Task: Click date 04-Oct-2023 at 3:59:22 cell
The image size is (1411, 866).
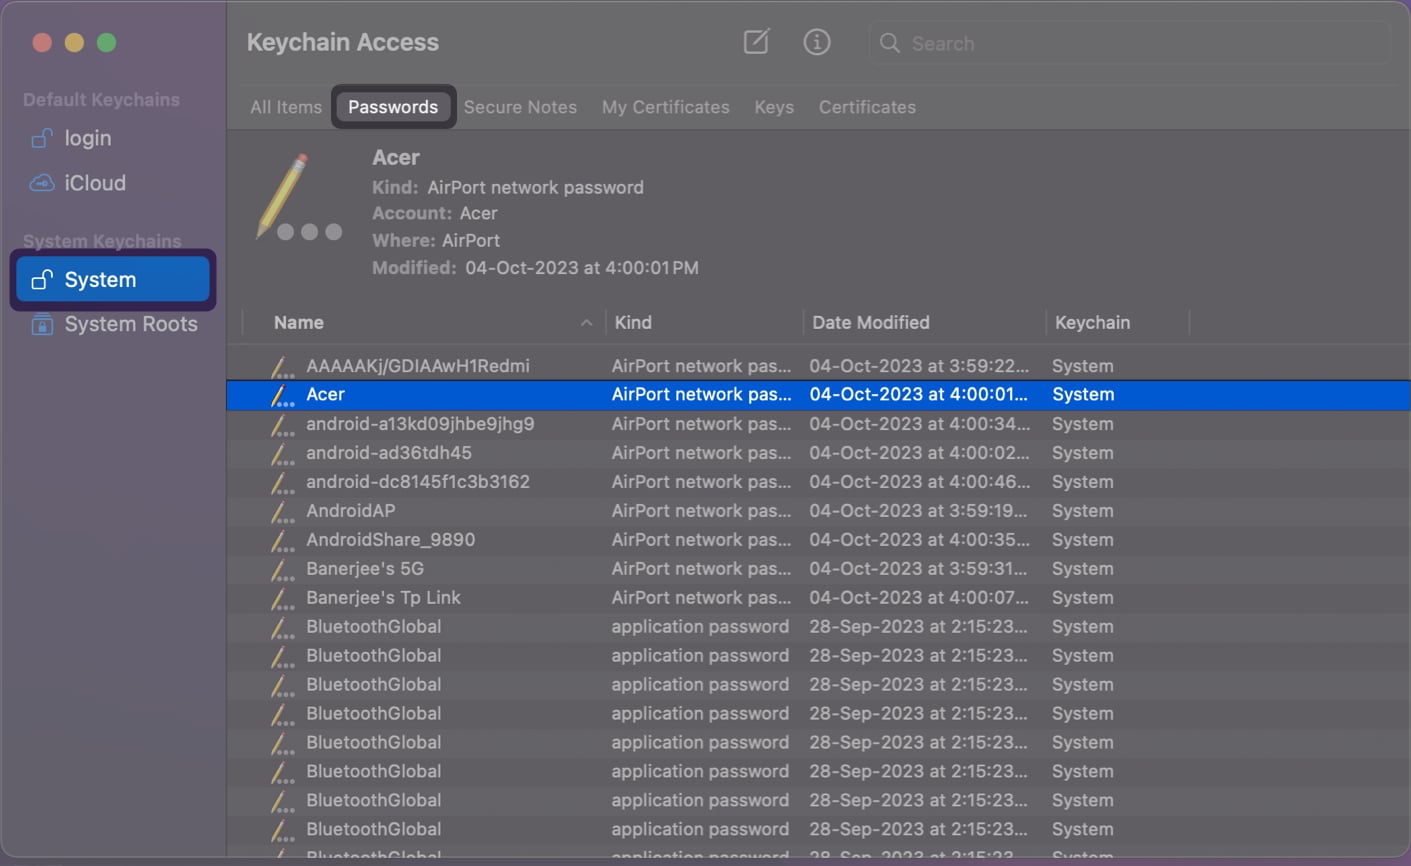Action: point(919,366)
